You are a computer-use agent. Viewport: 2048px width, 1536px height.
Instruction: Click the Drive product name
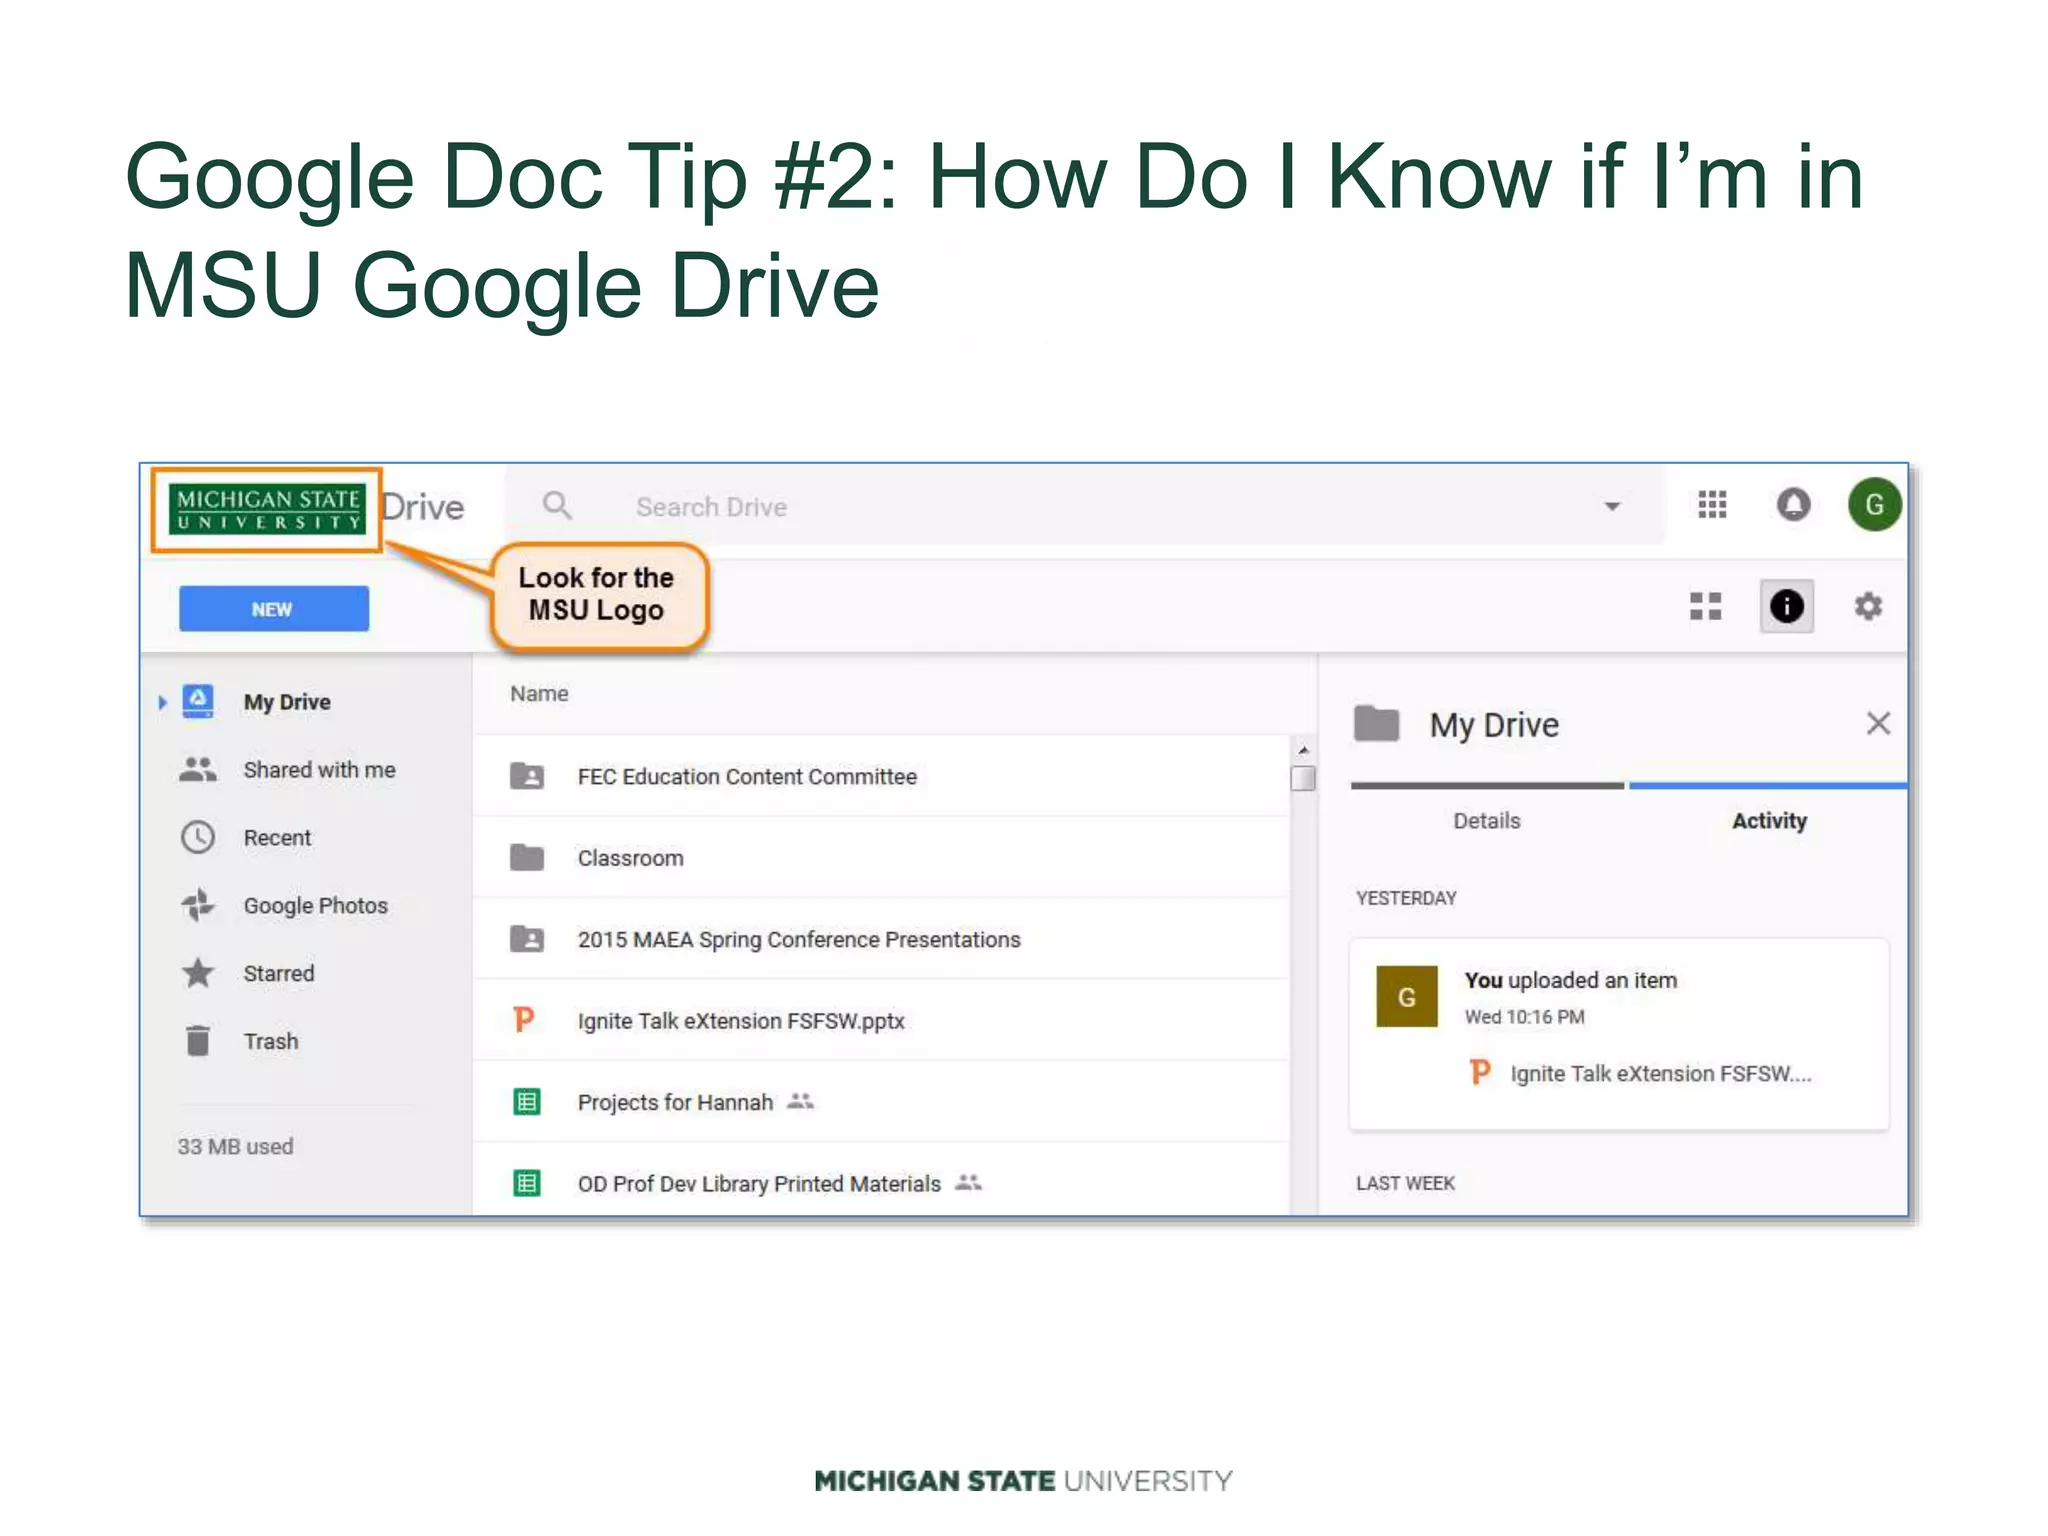coord(423,507)
